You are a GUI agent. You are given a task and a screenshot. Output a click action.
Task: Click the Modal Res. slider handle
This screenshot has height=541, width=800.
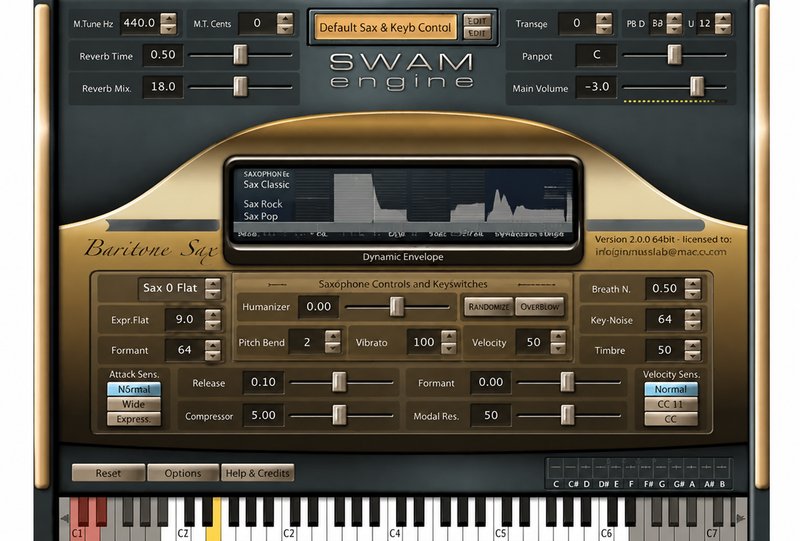tap(567, 415)
